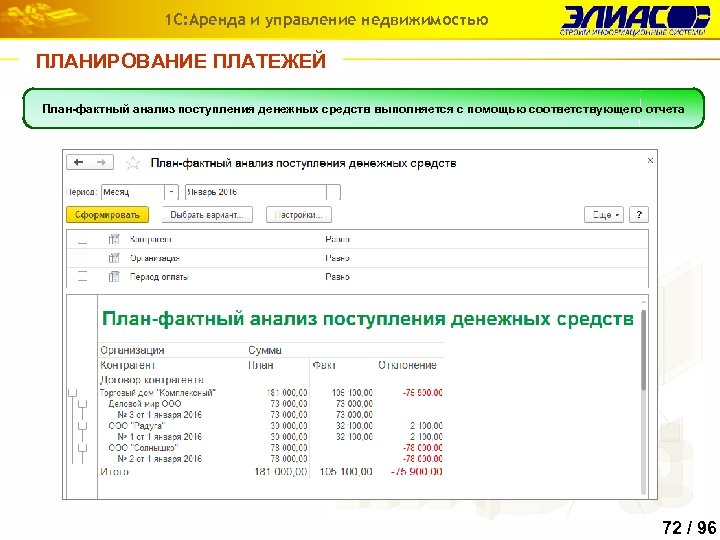This screenshot has height=540, width=720.
Task: Click the Итого plan value 181 000,00
Action: 281,472
